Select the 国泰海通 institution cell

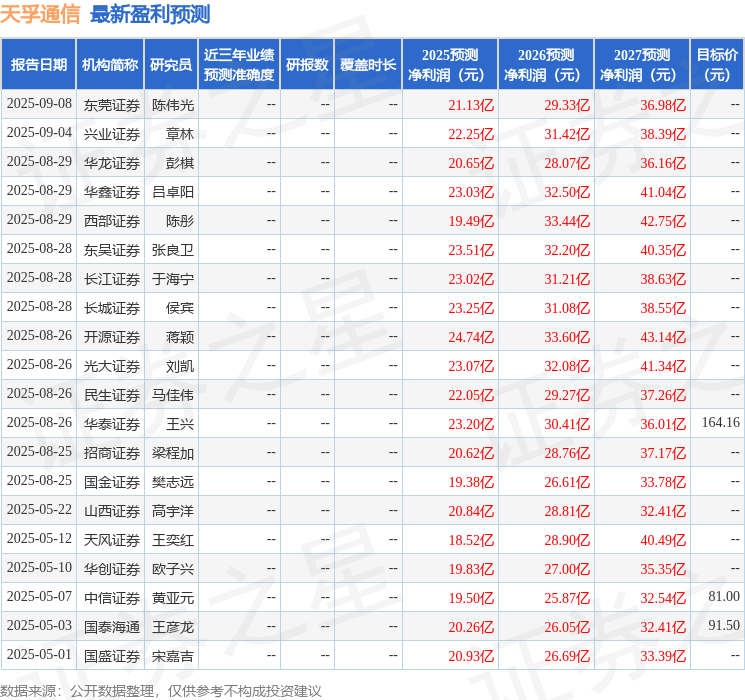(112, 627)
